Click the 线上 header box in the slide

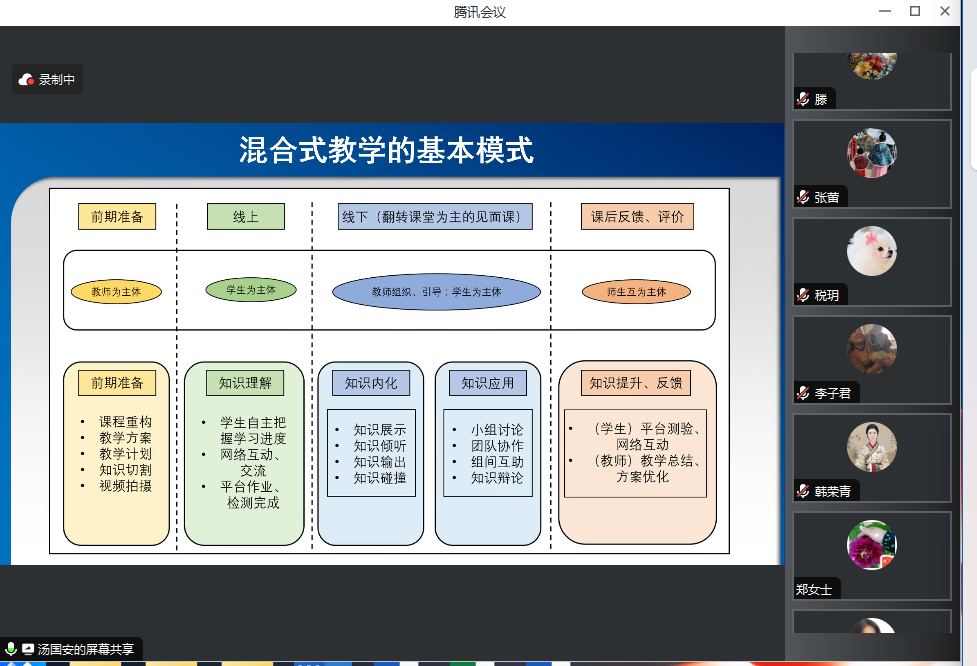tap(245, 217)
